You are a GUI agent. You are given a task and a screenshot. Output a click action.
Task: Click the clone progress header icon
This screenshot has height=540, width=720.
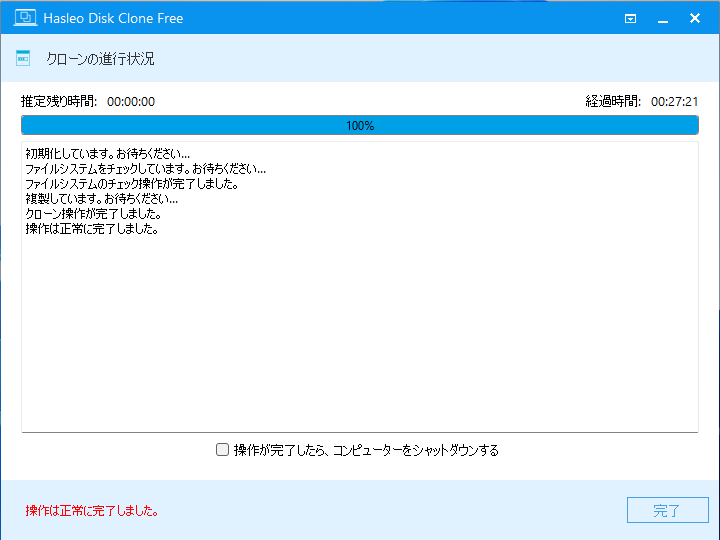23,58
